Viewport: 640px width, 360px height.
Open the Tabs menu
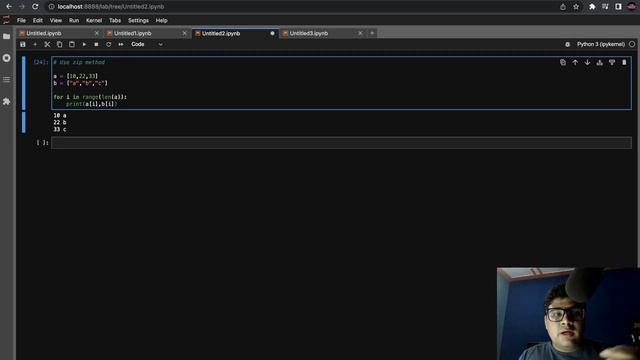pyautogui.click(x=115, y=20)
